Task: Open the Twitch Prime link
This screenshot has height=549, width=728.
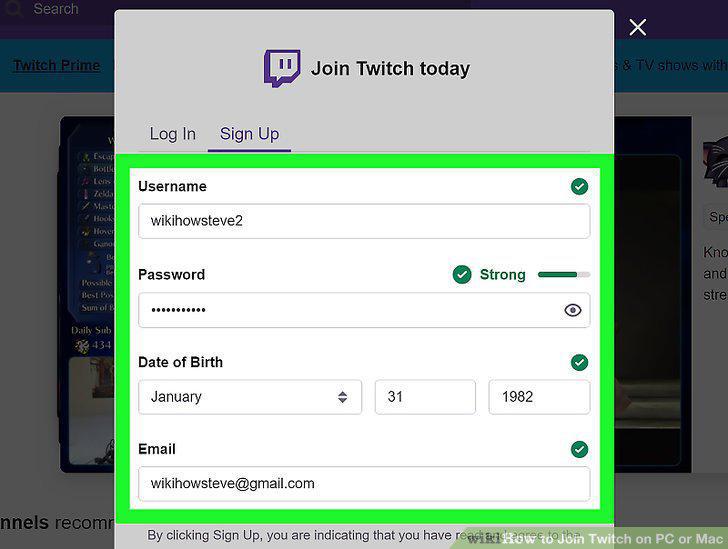Action: click(57, 65)
